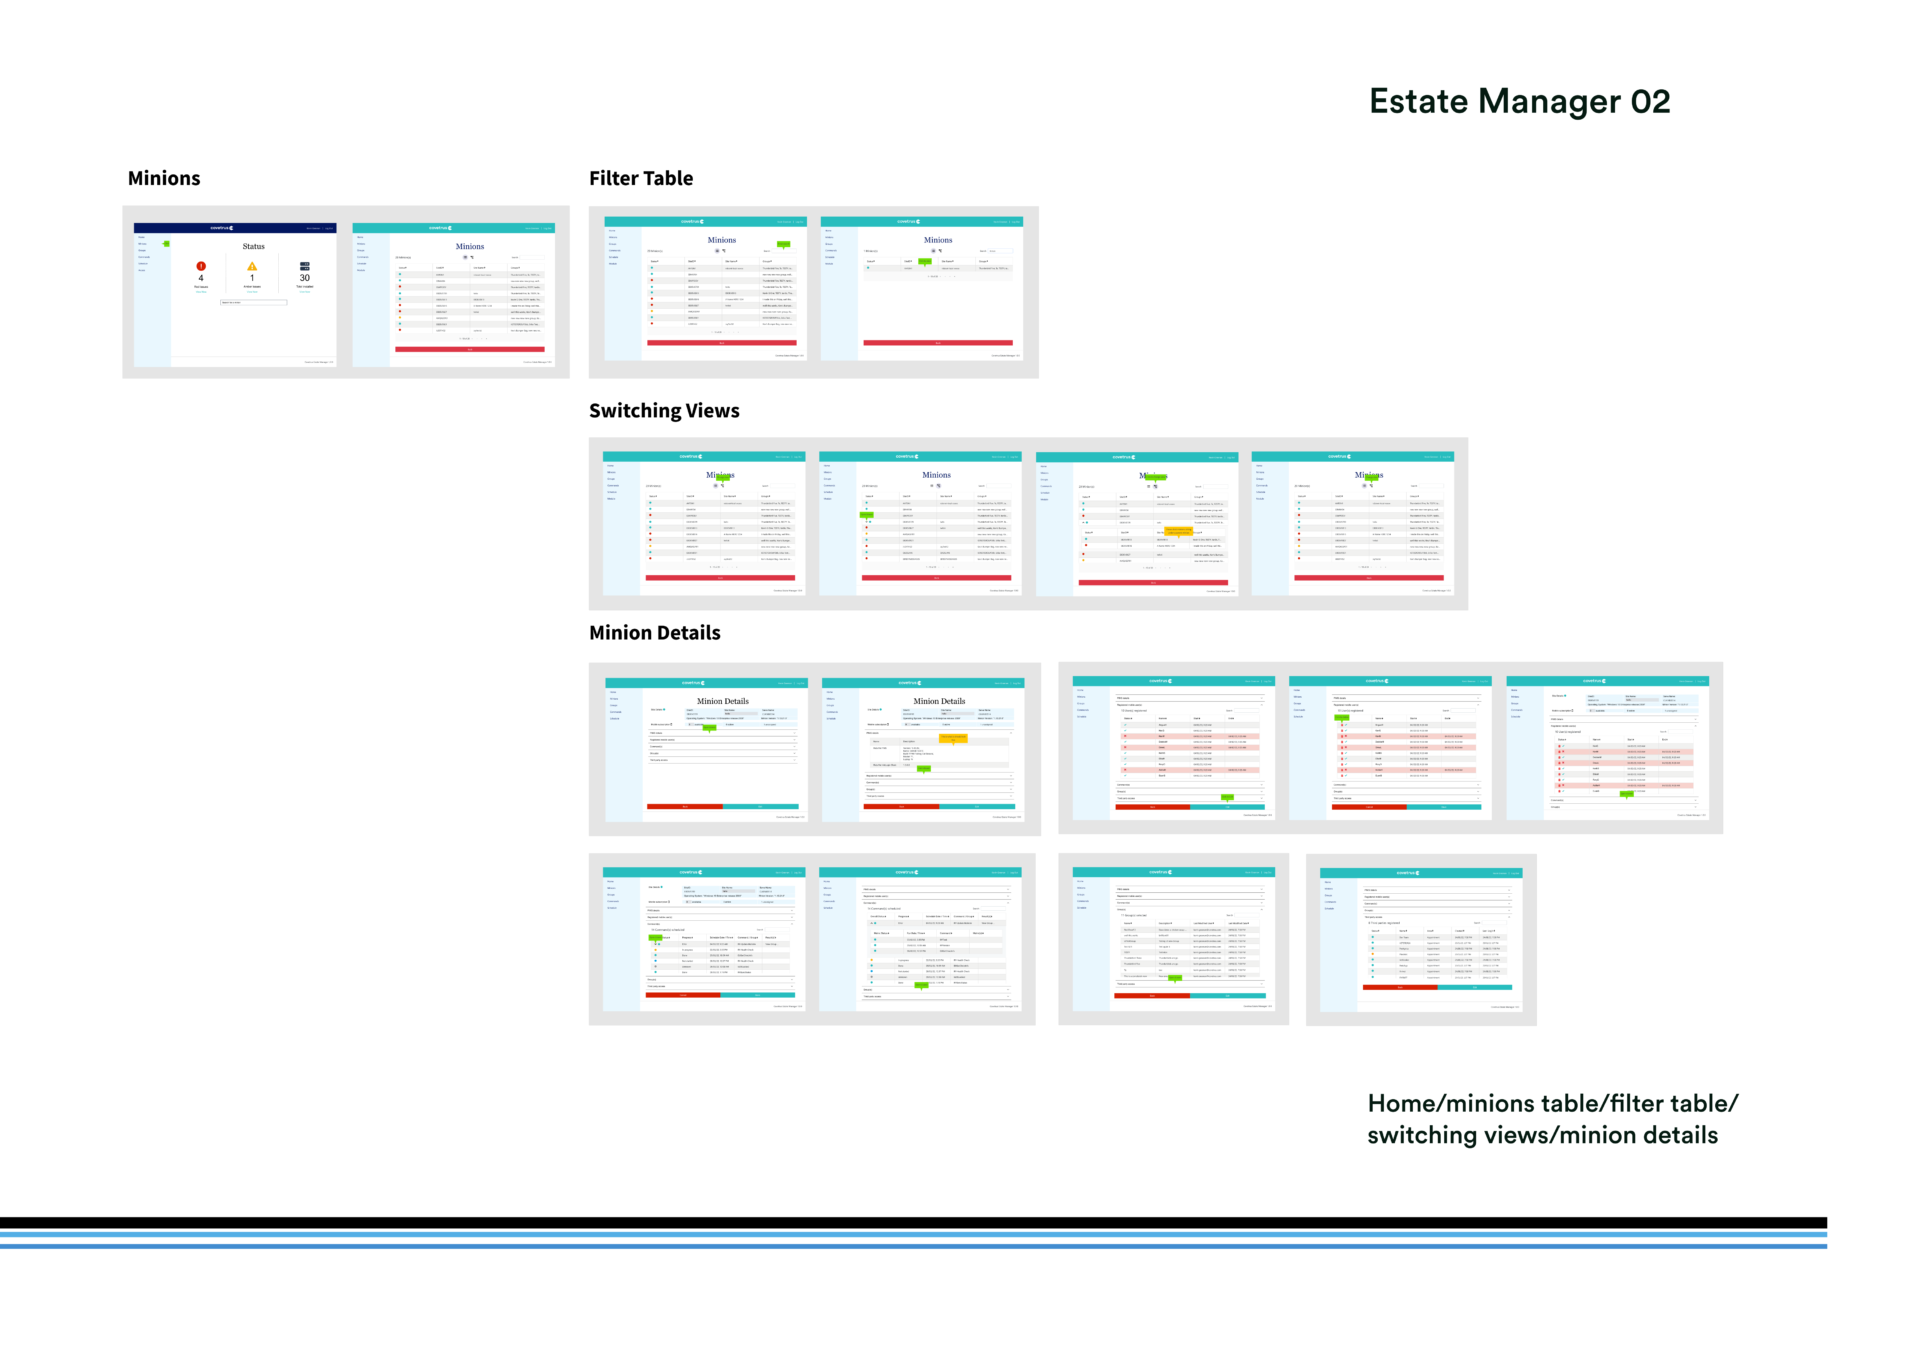Click the orange tooltip callout in third Switching Views mockup

[x=1179, y=531]
